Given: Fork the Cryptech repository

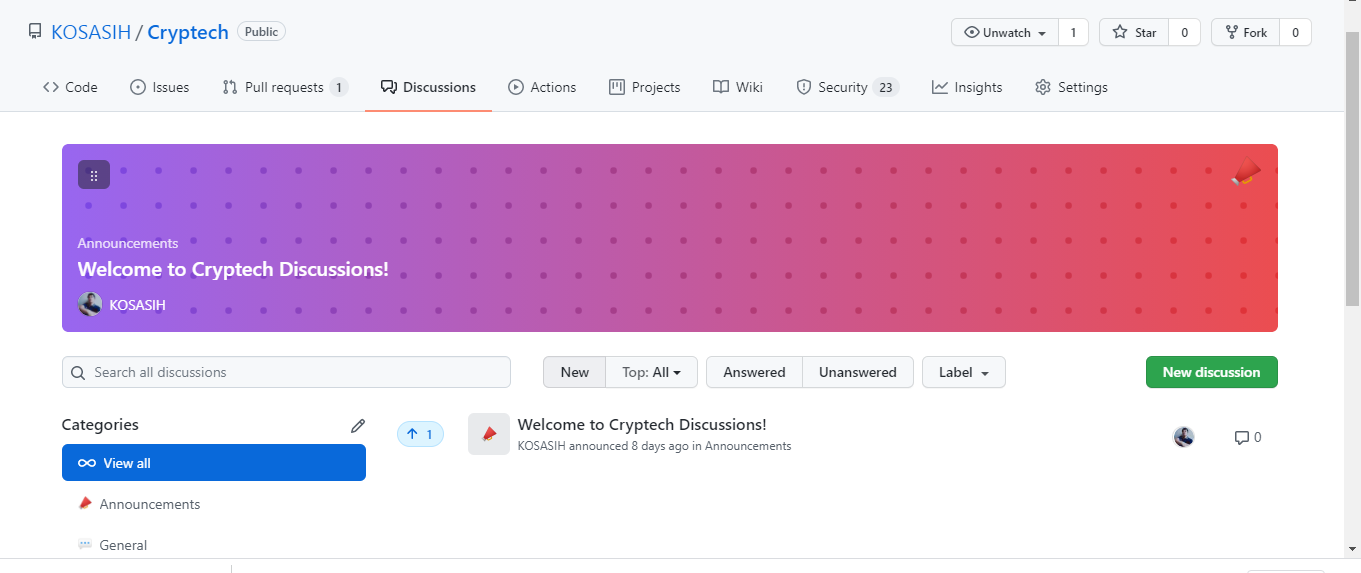Looking at the screenshot, I should tap(1245, 32).
